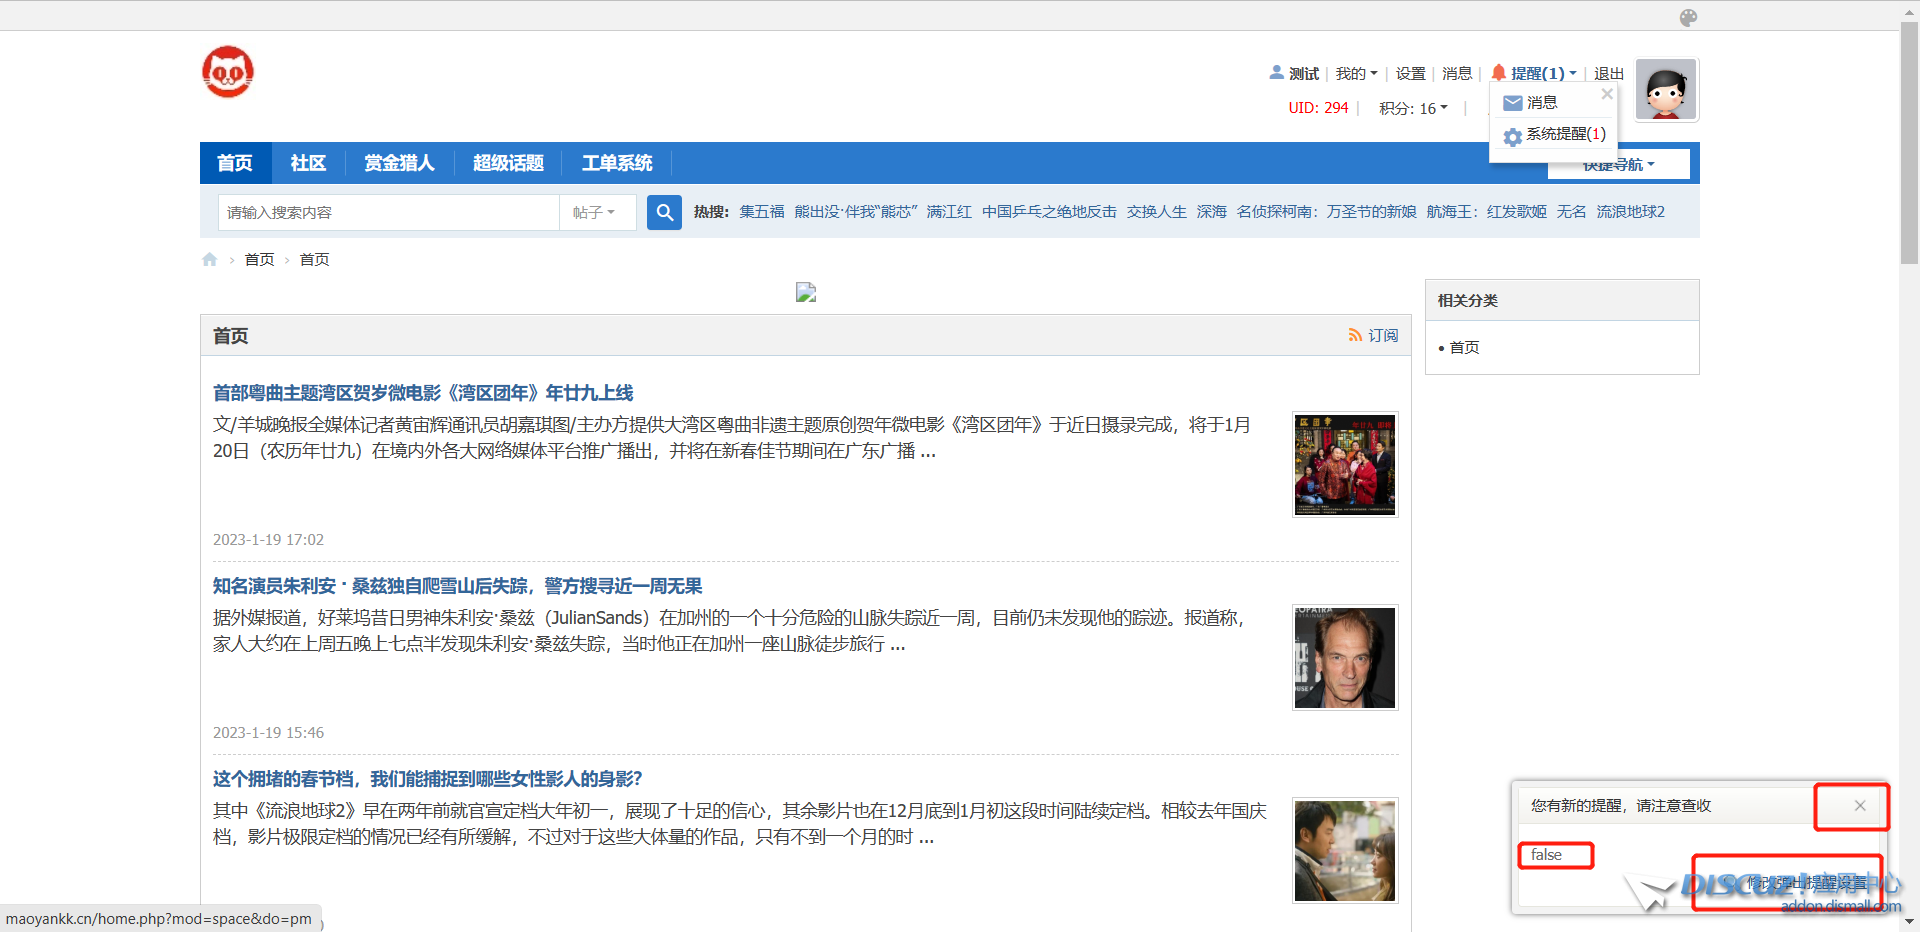This screenshot has height=932, width=1920.
Task: Close the new reminder popup
Action: (1860, 806)
